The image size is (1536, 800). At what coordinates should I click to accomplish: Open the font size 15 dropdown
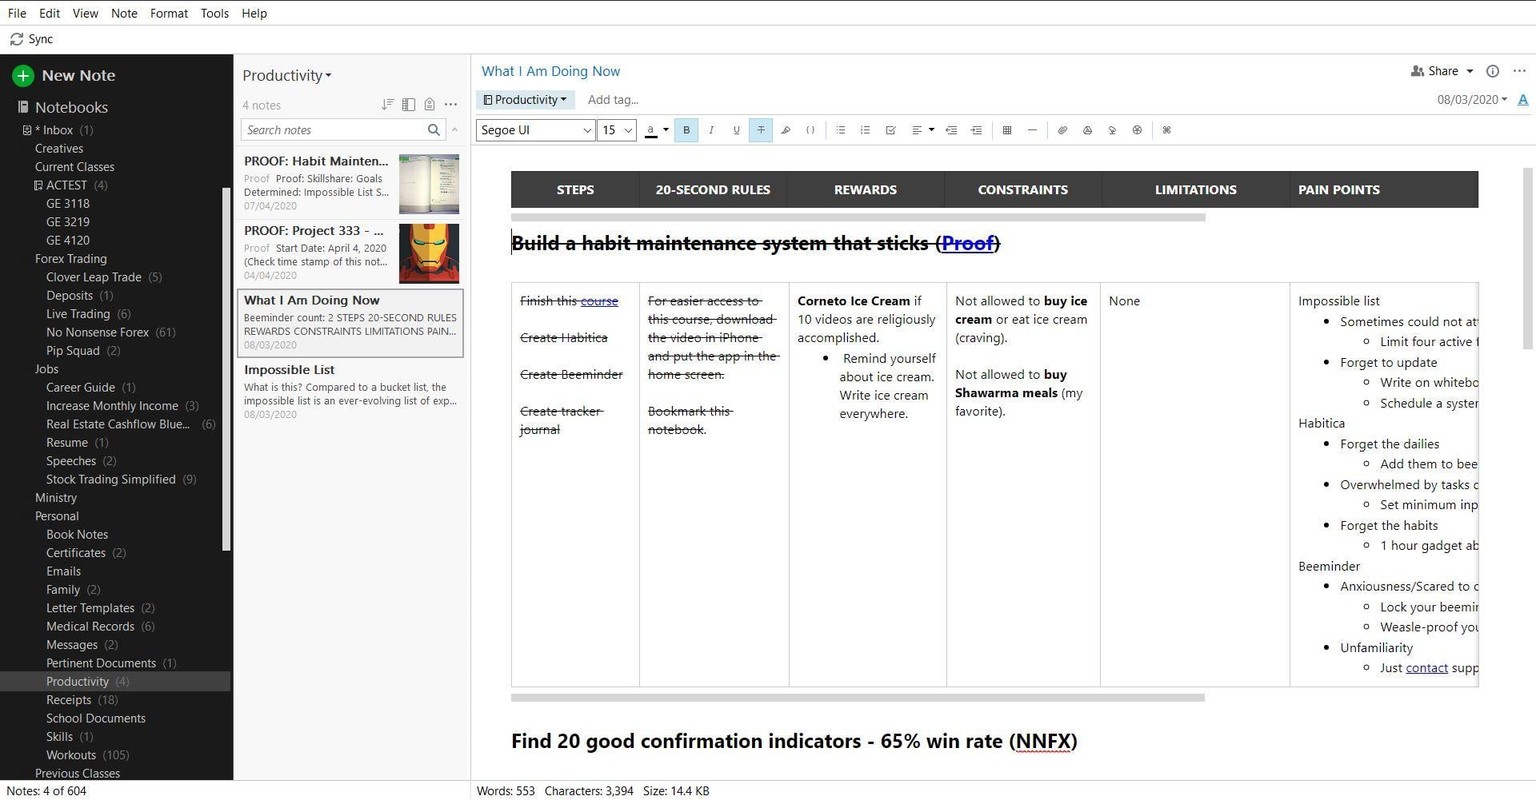click(x=617, y=130)
